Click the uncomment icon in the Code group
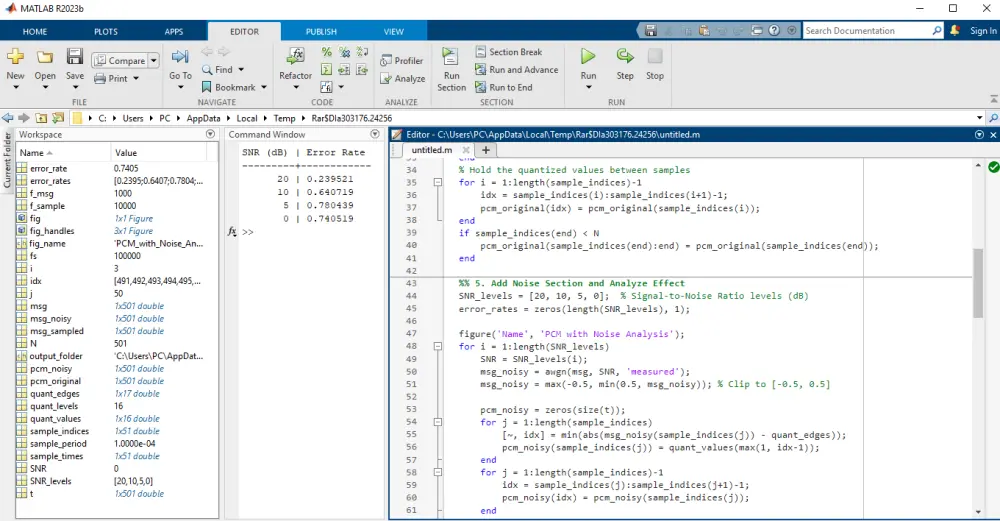Screen dimensions: 1000x521 click(344, 52)
